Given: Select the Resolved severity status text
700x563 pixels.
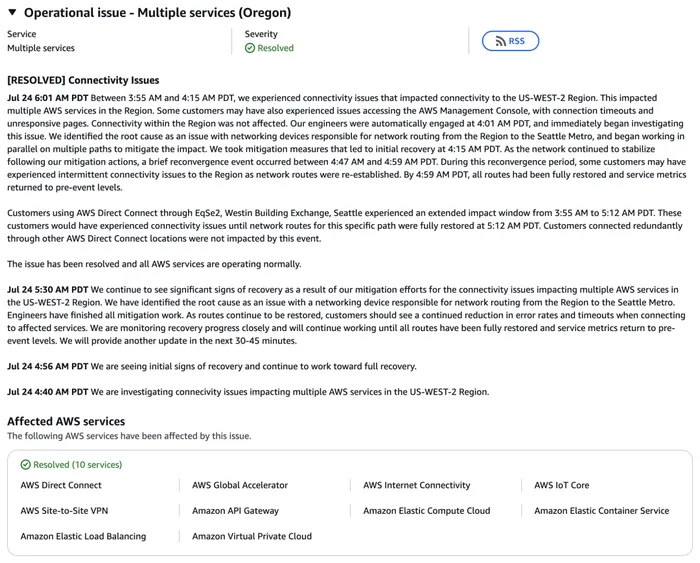Looking at the screenshot, I should click(275, 48).
